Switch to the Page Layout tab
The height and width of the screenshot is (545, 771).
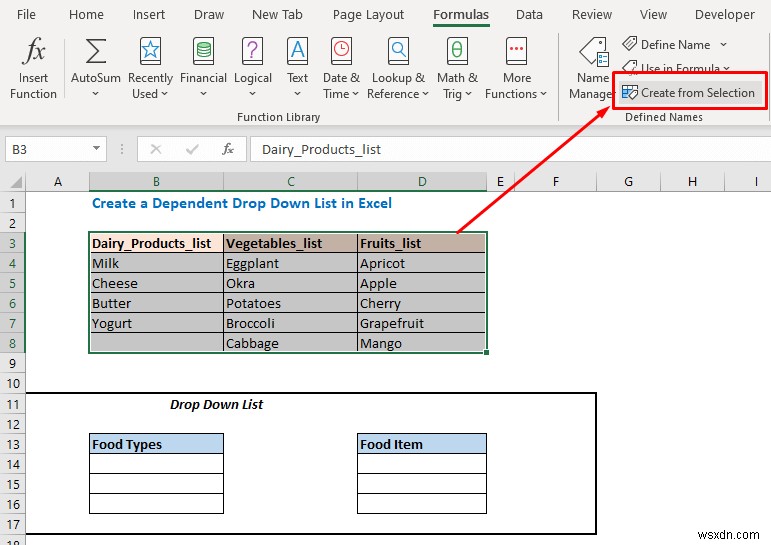[x=368, y=15]
